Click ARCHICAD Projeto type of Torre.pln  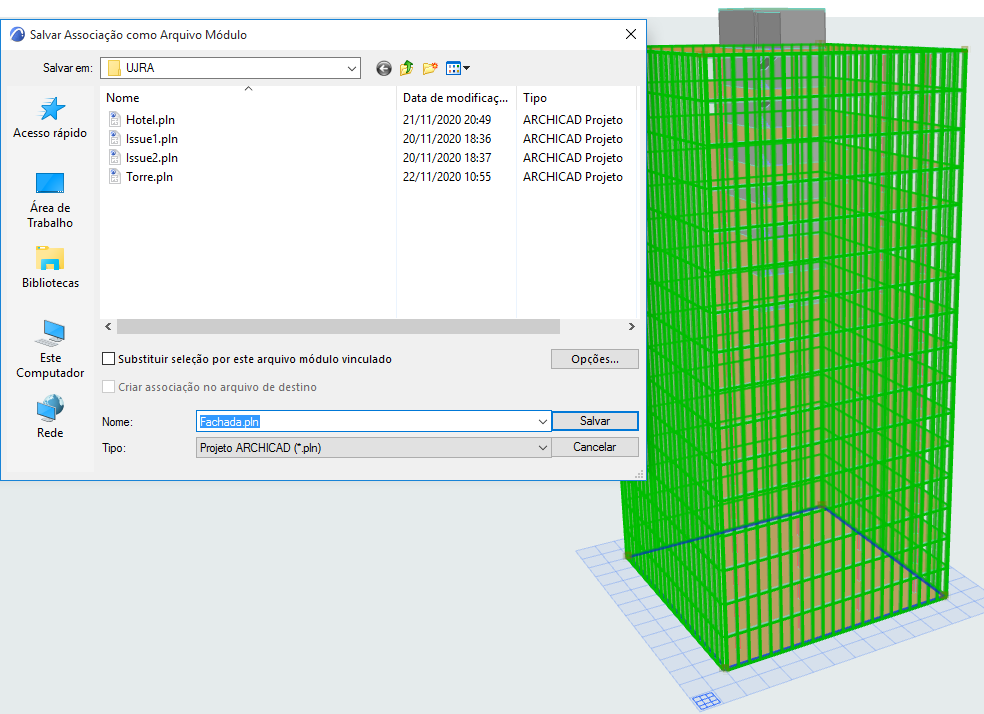pyautogui.click(x=573, y=176)
